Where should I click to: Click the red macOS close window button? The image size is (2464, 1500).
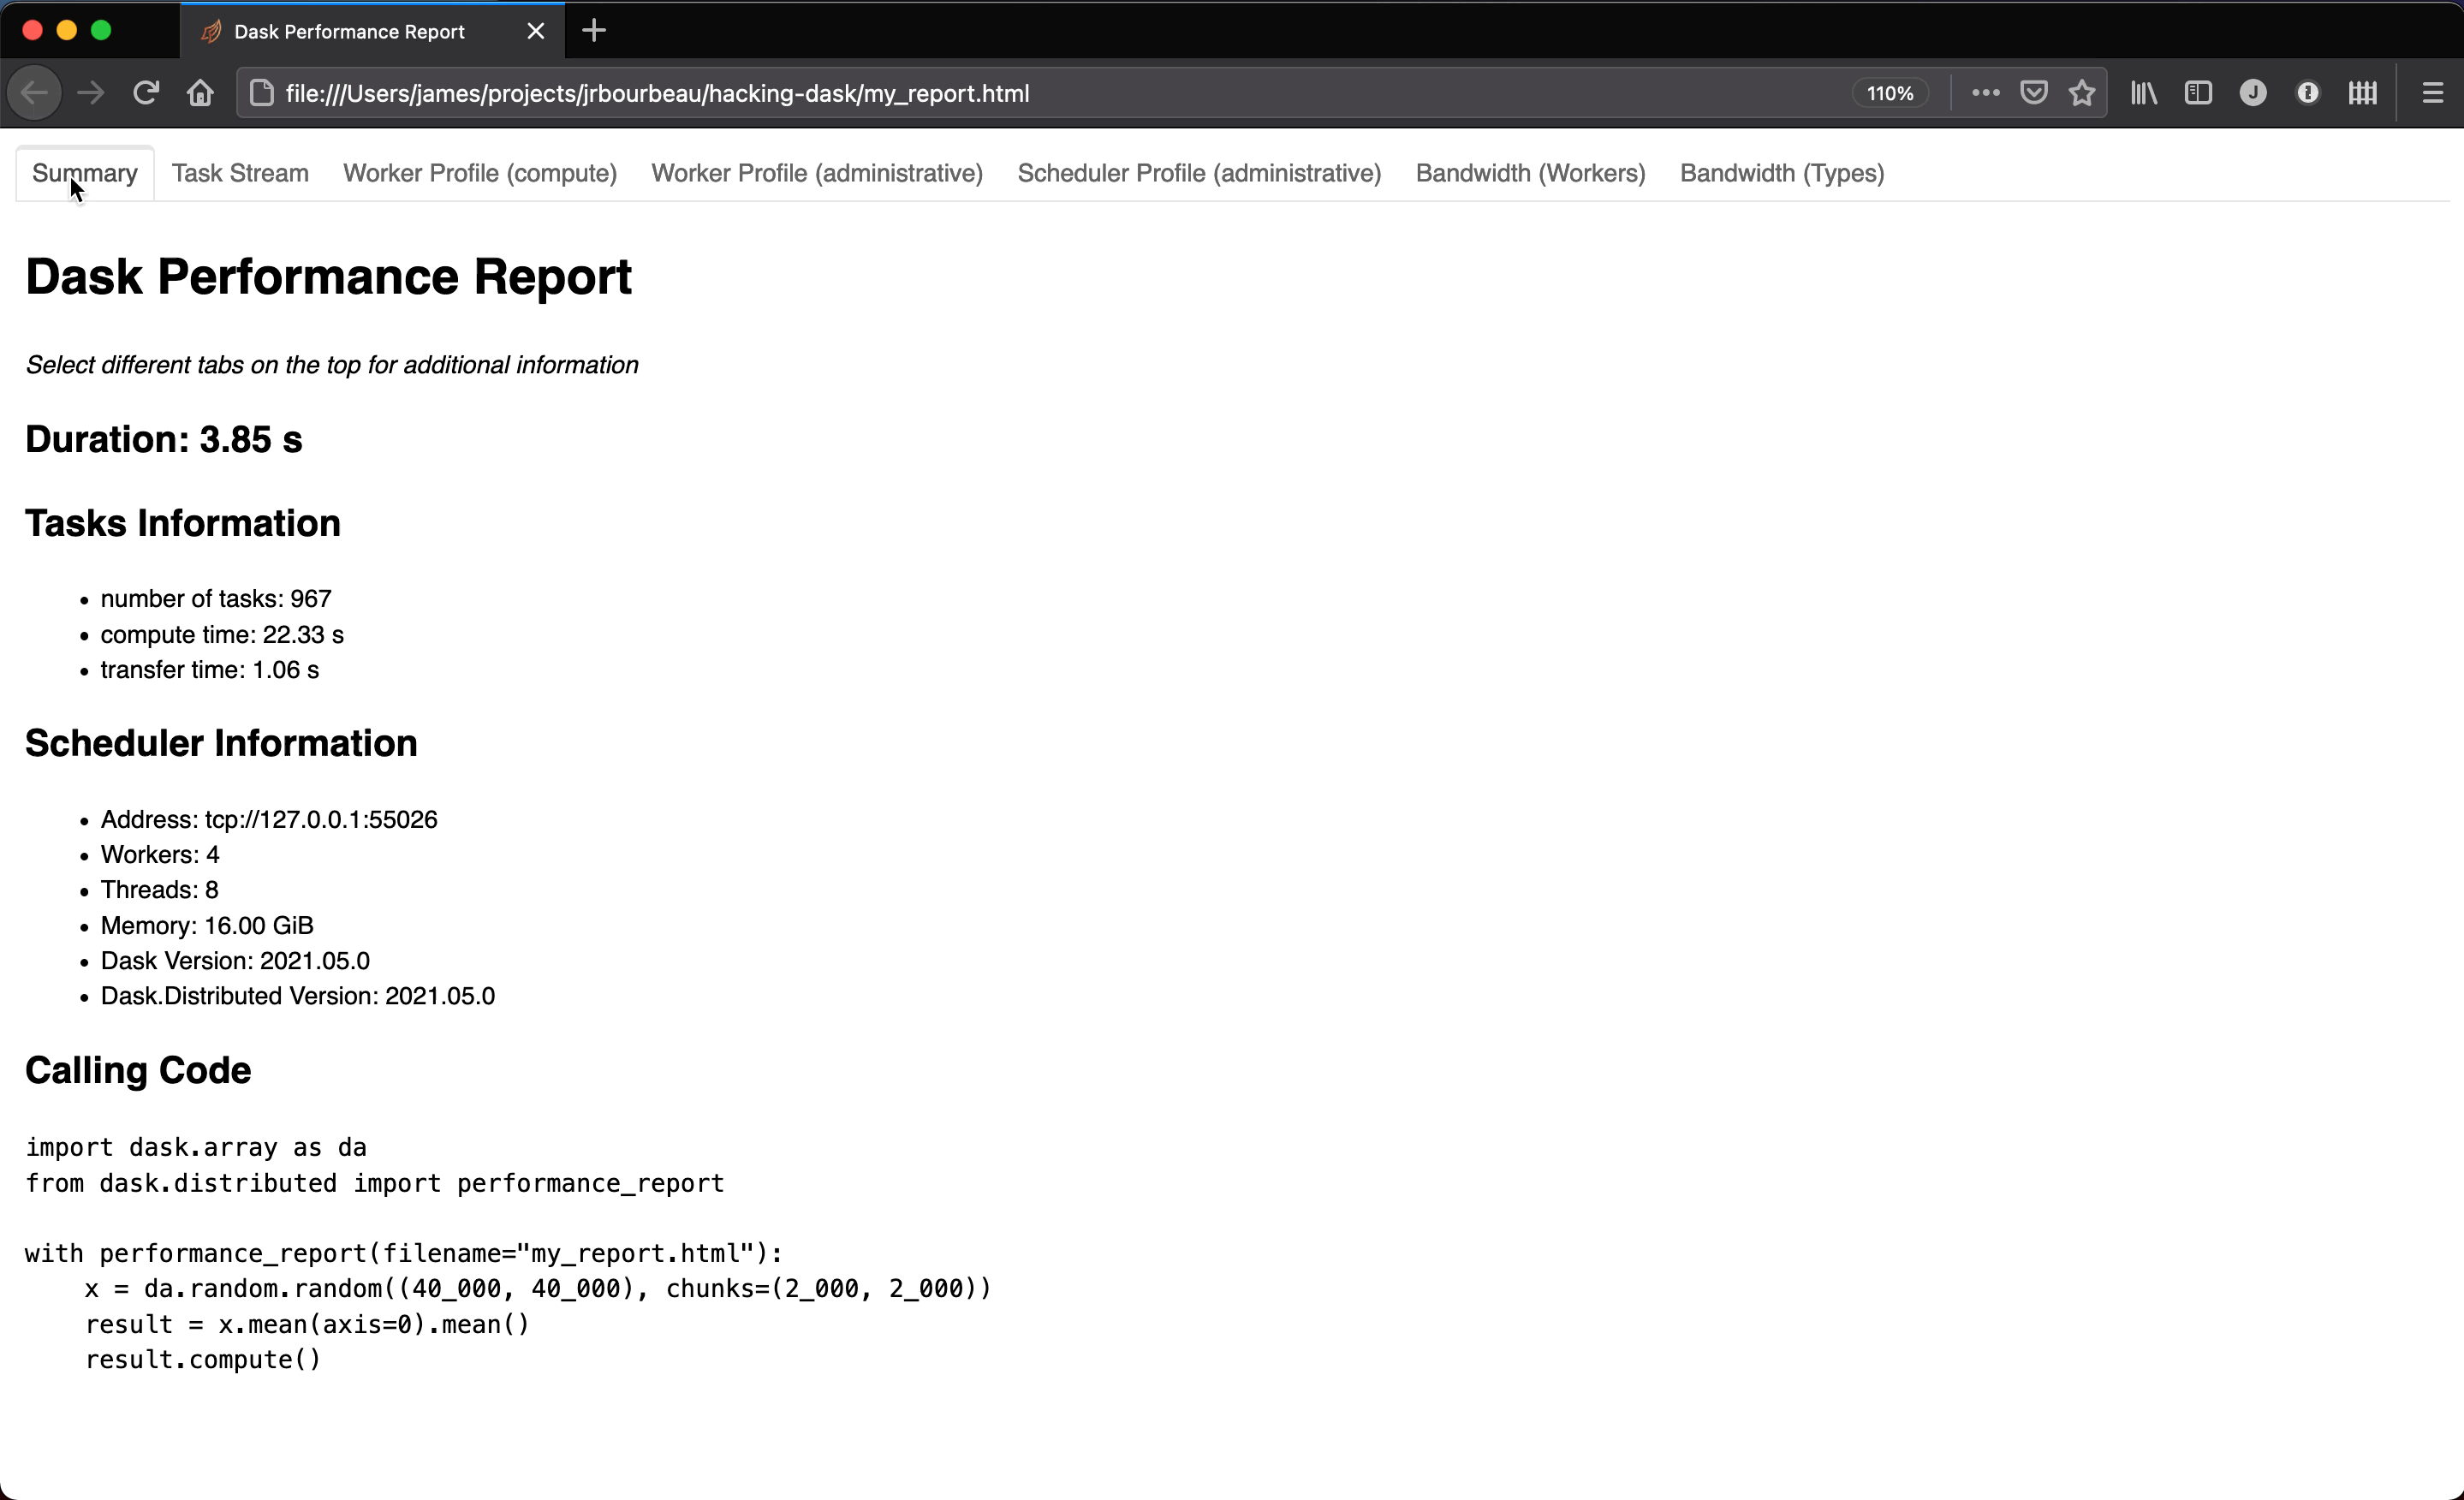32,31
